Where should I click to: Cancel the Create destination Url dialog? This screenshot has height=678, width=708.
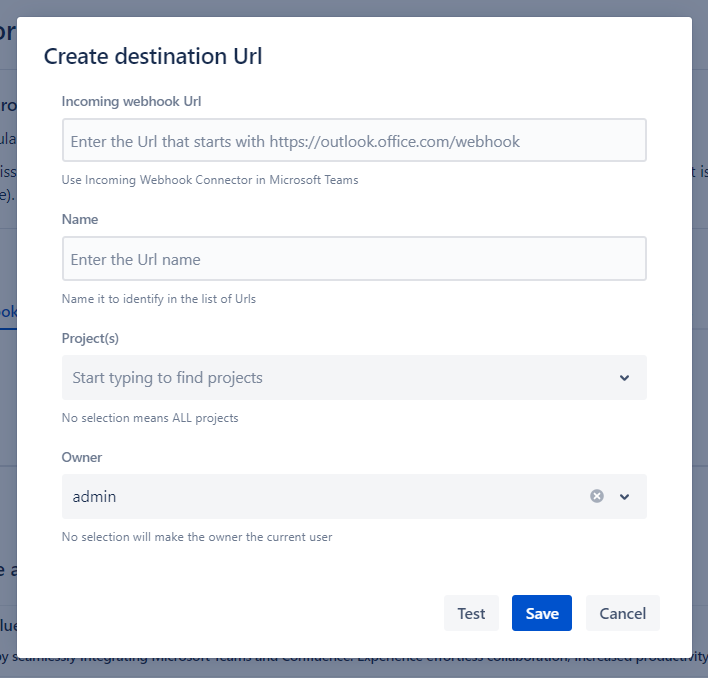(x=622, y=613)
